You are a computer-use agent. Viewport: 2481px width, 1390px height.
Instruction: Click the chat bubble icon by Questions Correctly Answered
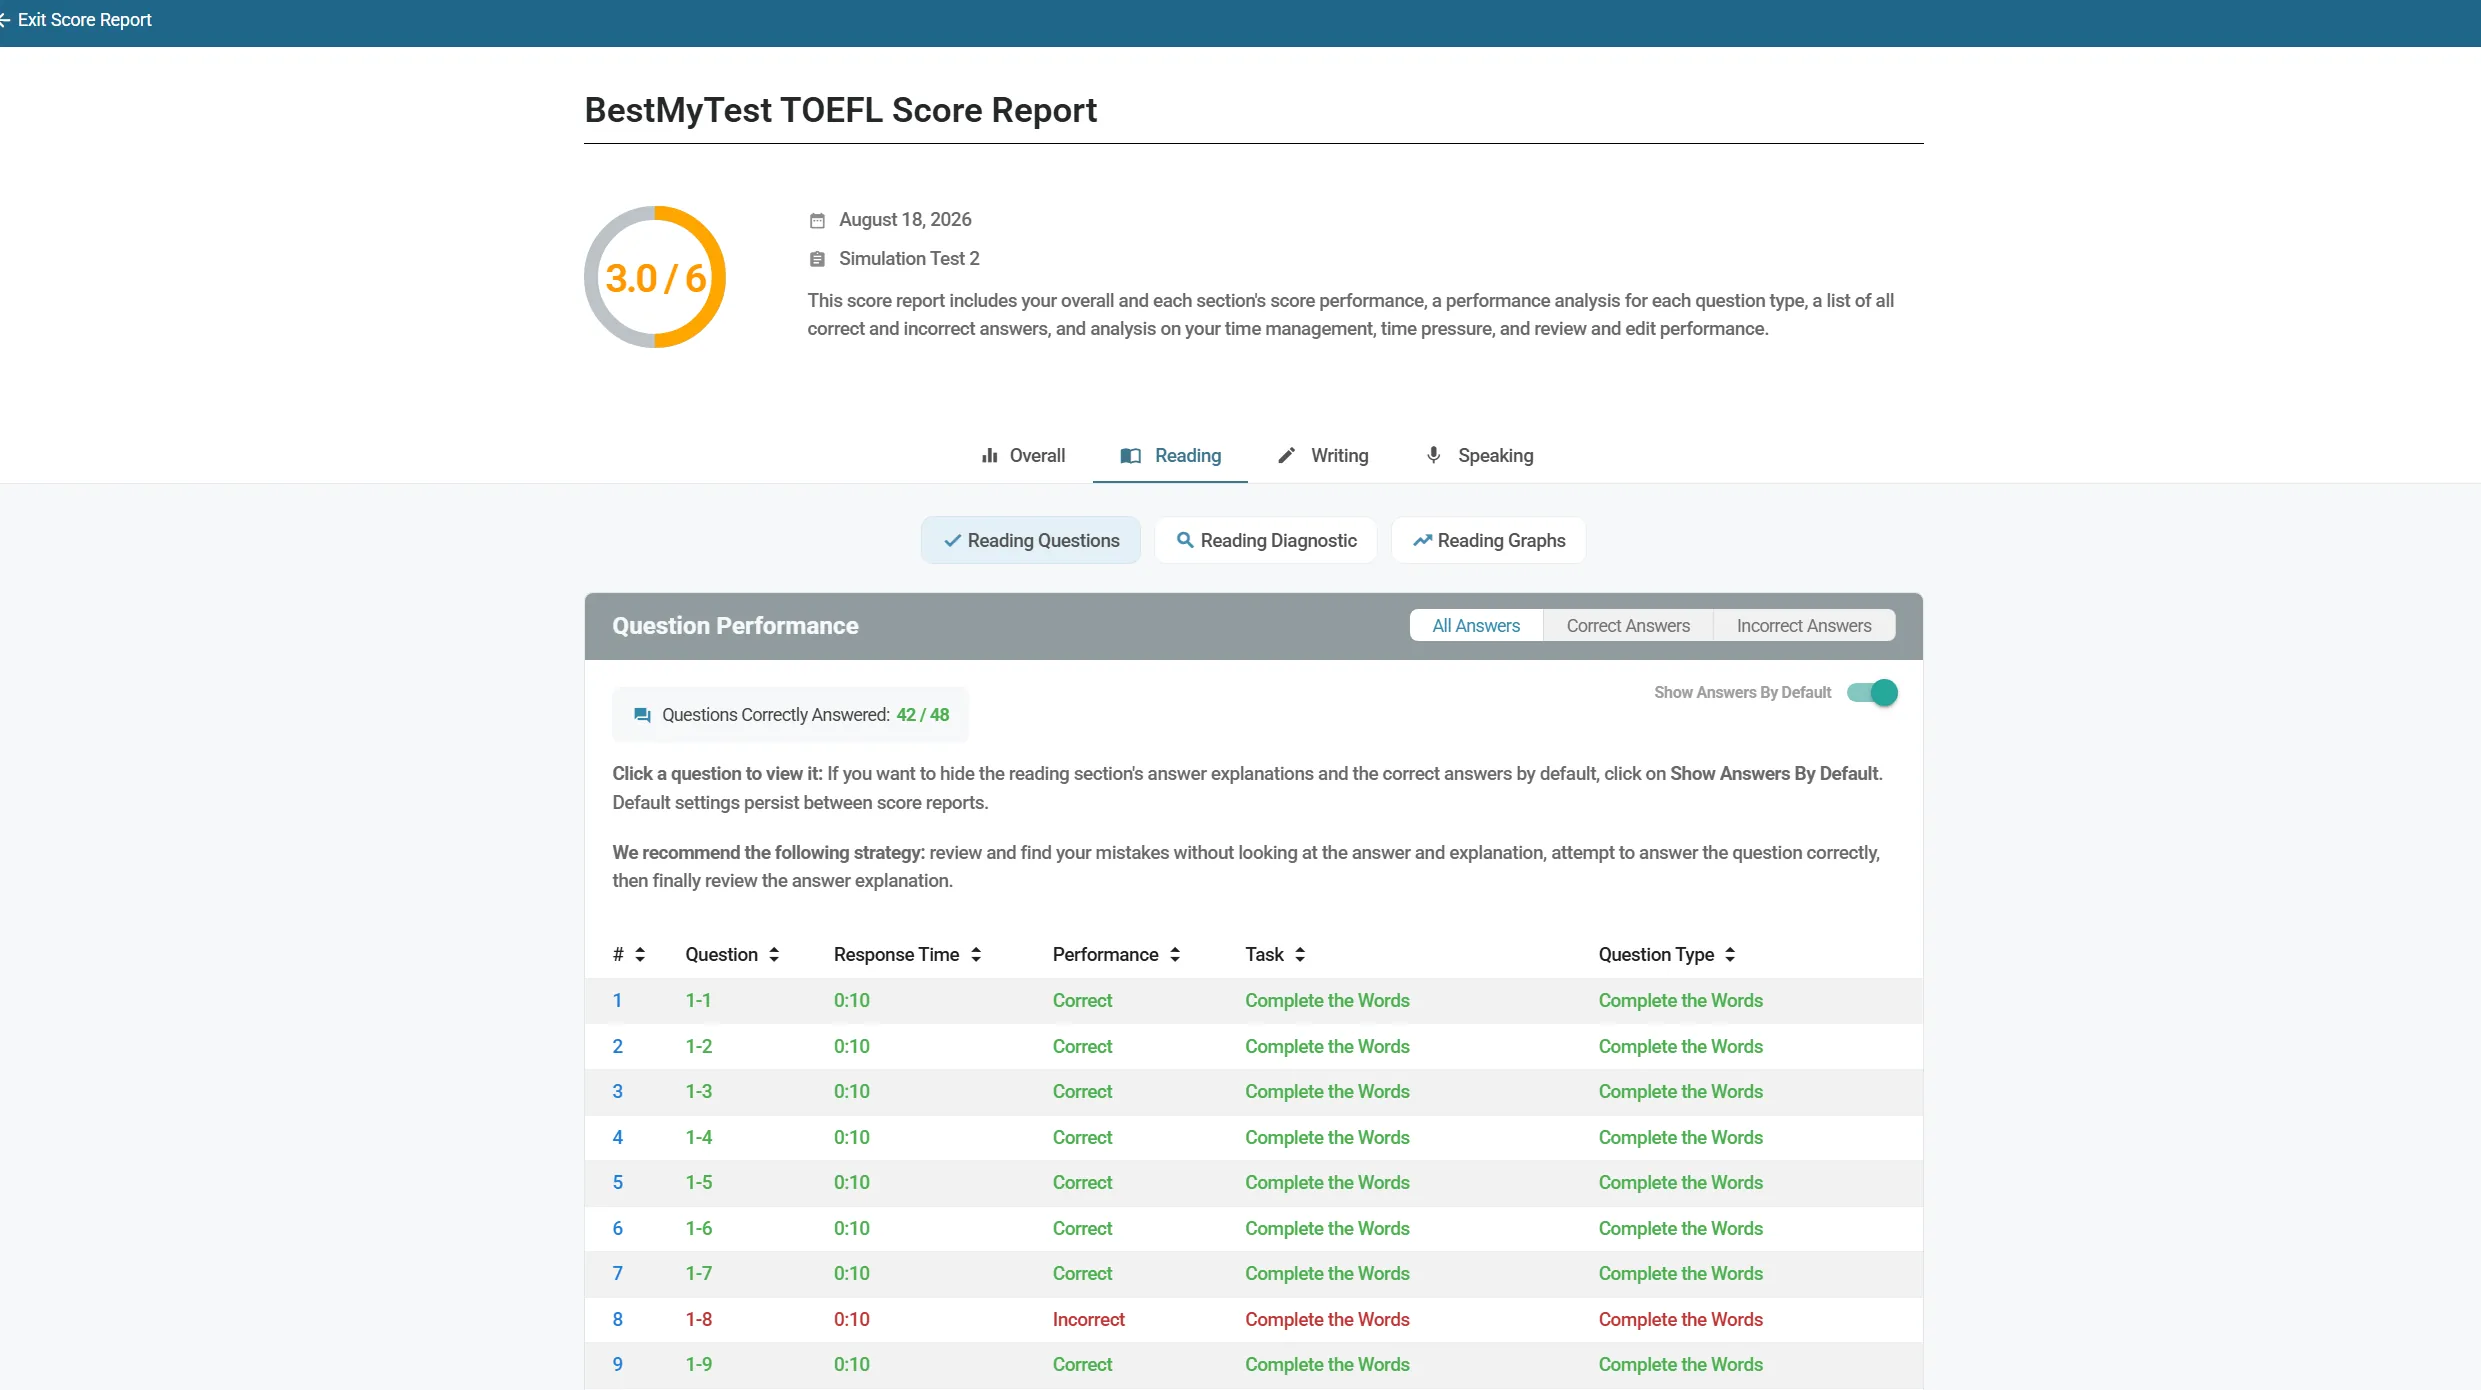(642, 716)
